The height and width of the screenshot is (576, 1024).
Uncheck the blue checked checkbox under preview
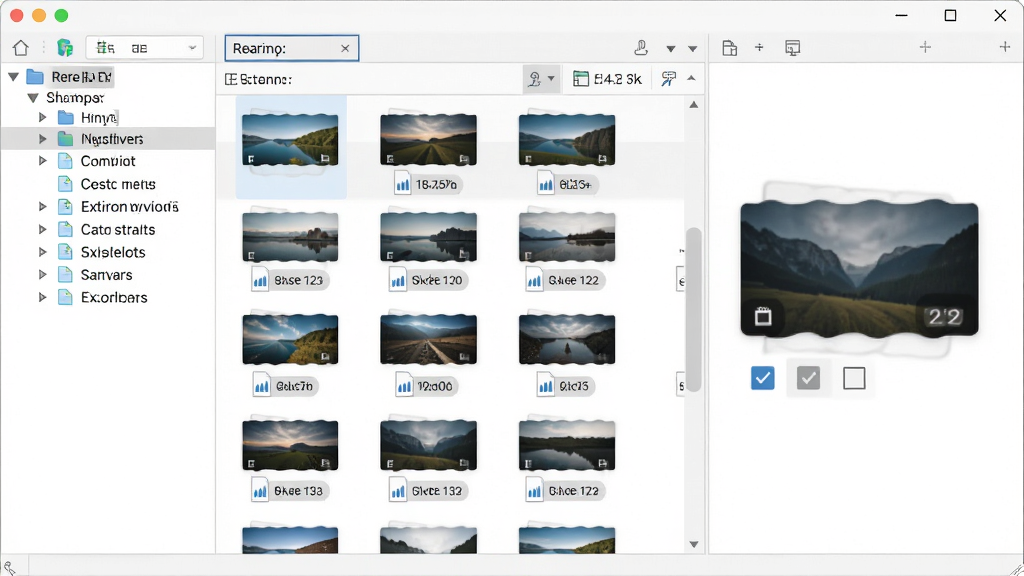click(x=763, y=378)
